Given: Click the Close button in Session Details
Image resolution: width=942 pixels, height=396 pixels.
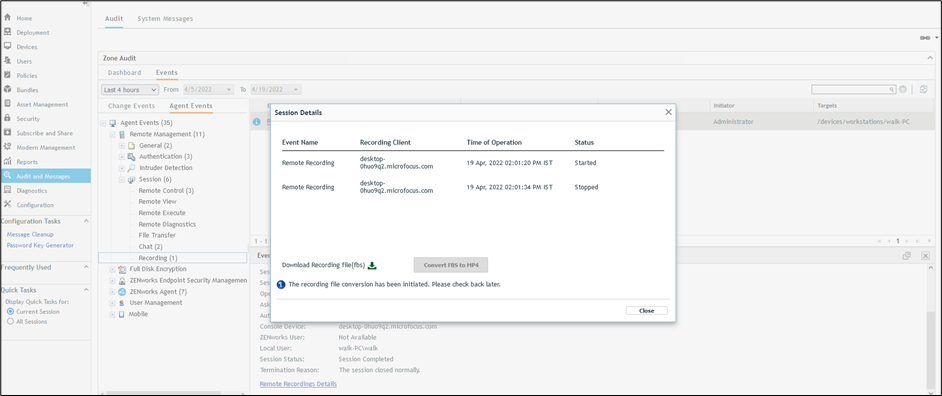Looking at the screenshot, I should click(x=646, y=311).
